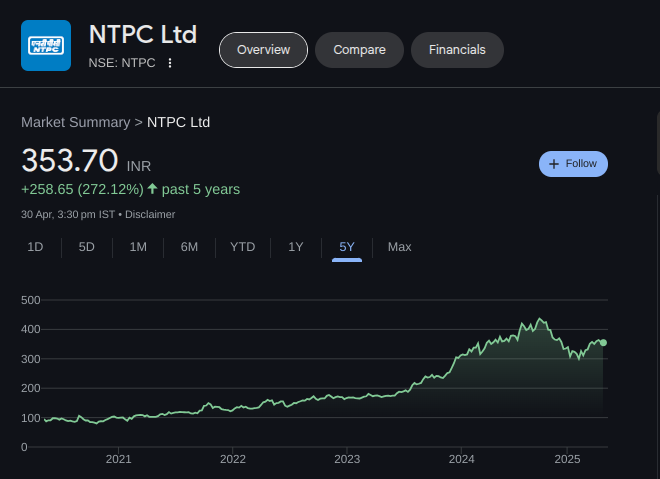660x479 pixels.
Task: Click the 2024 label on the chart axis
Action: point(461,459)
